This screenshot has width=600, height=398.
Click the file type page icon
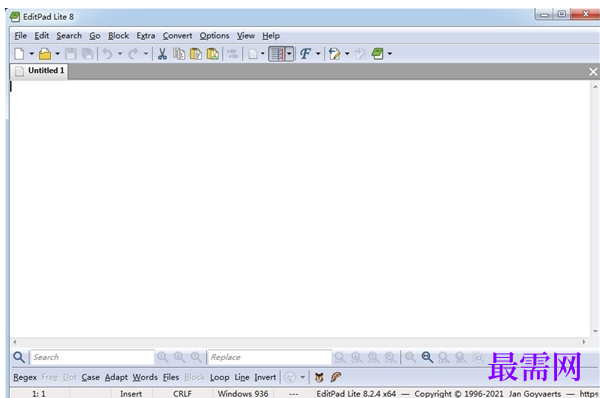pos(253,54)
